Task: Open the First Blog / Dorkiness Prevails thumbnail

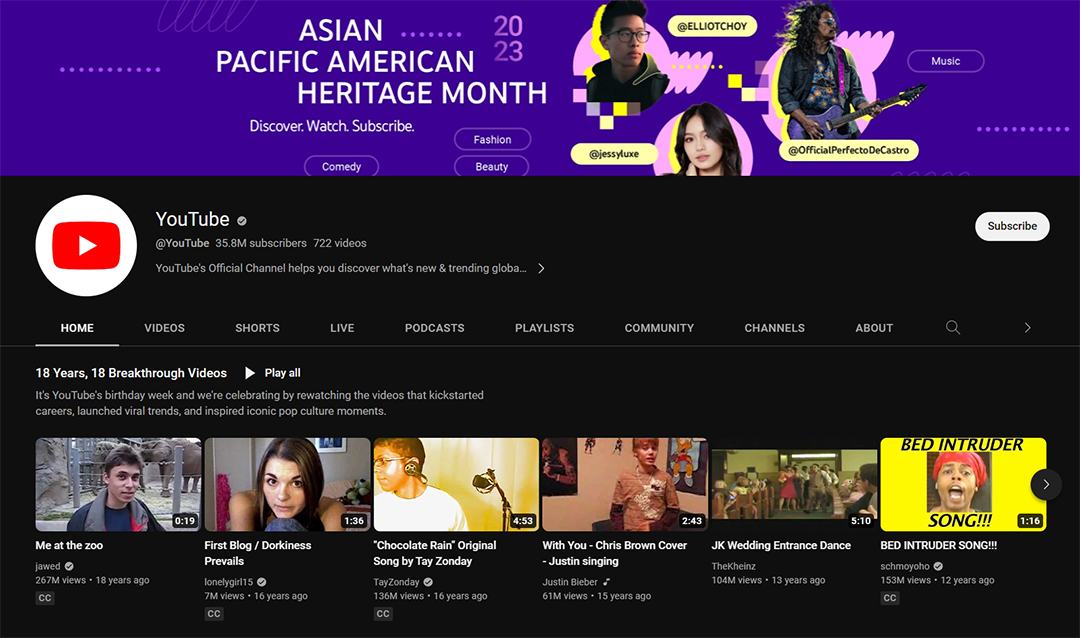Action: (287, 484)
